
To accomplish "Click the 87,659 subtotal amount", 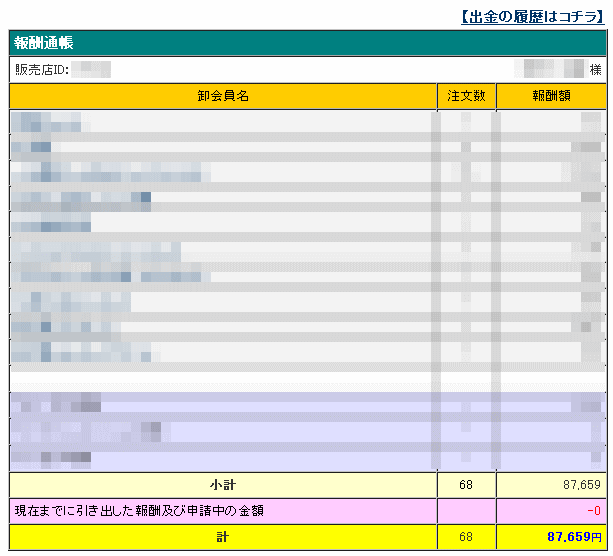I will click(x=582, y=485).
